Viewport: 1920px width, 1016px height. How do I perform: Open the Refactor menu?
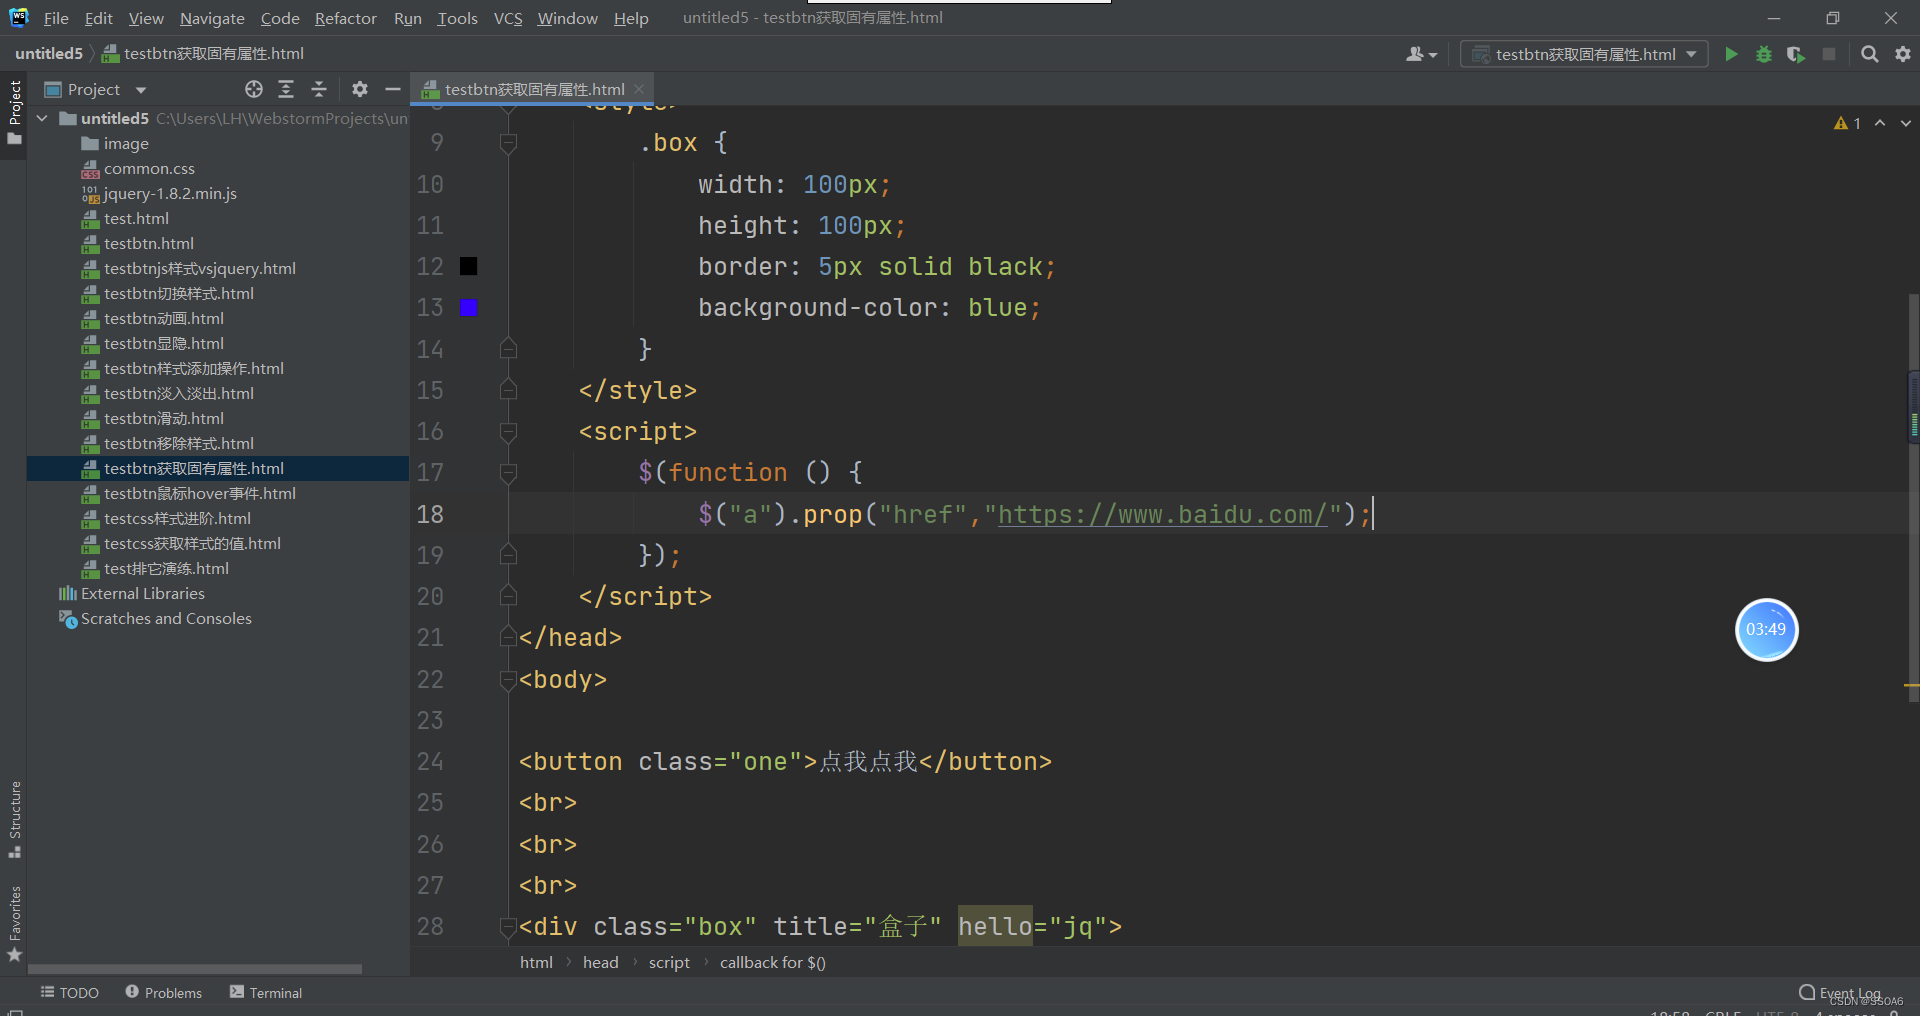click(346, 18)
